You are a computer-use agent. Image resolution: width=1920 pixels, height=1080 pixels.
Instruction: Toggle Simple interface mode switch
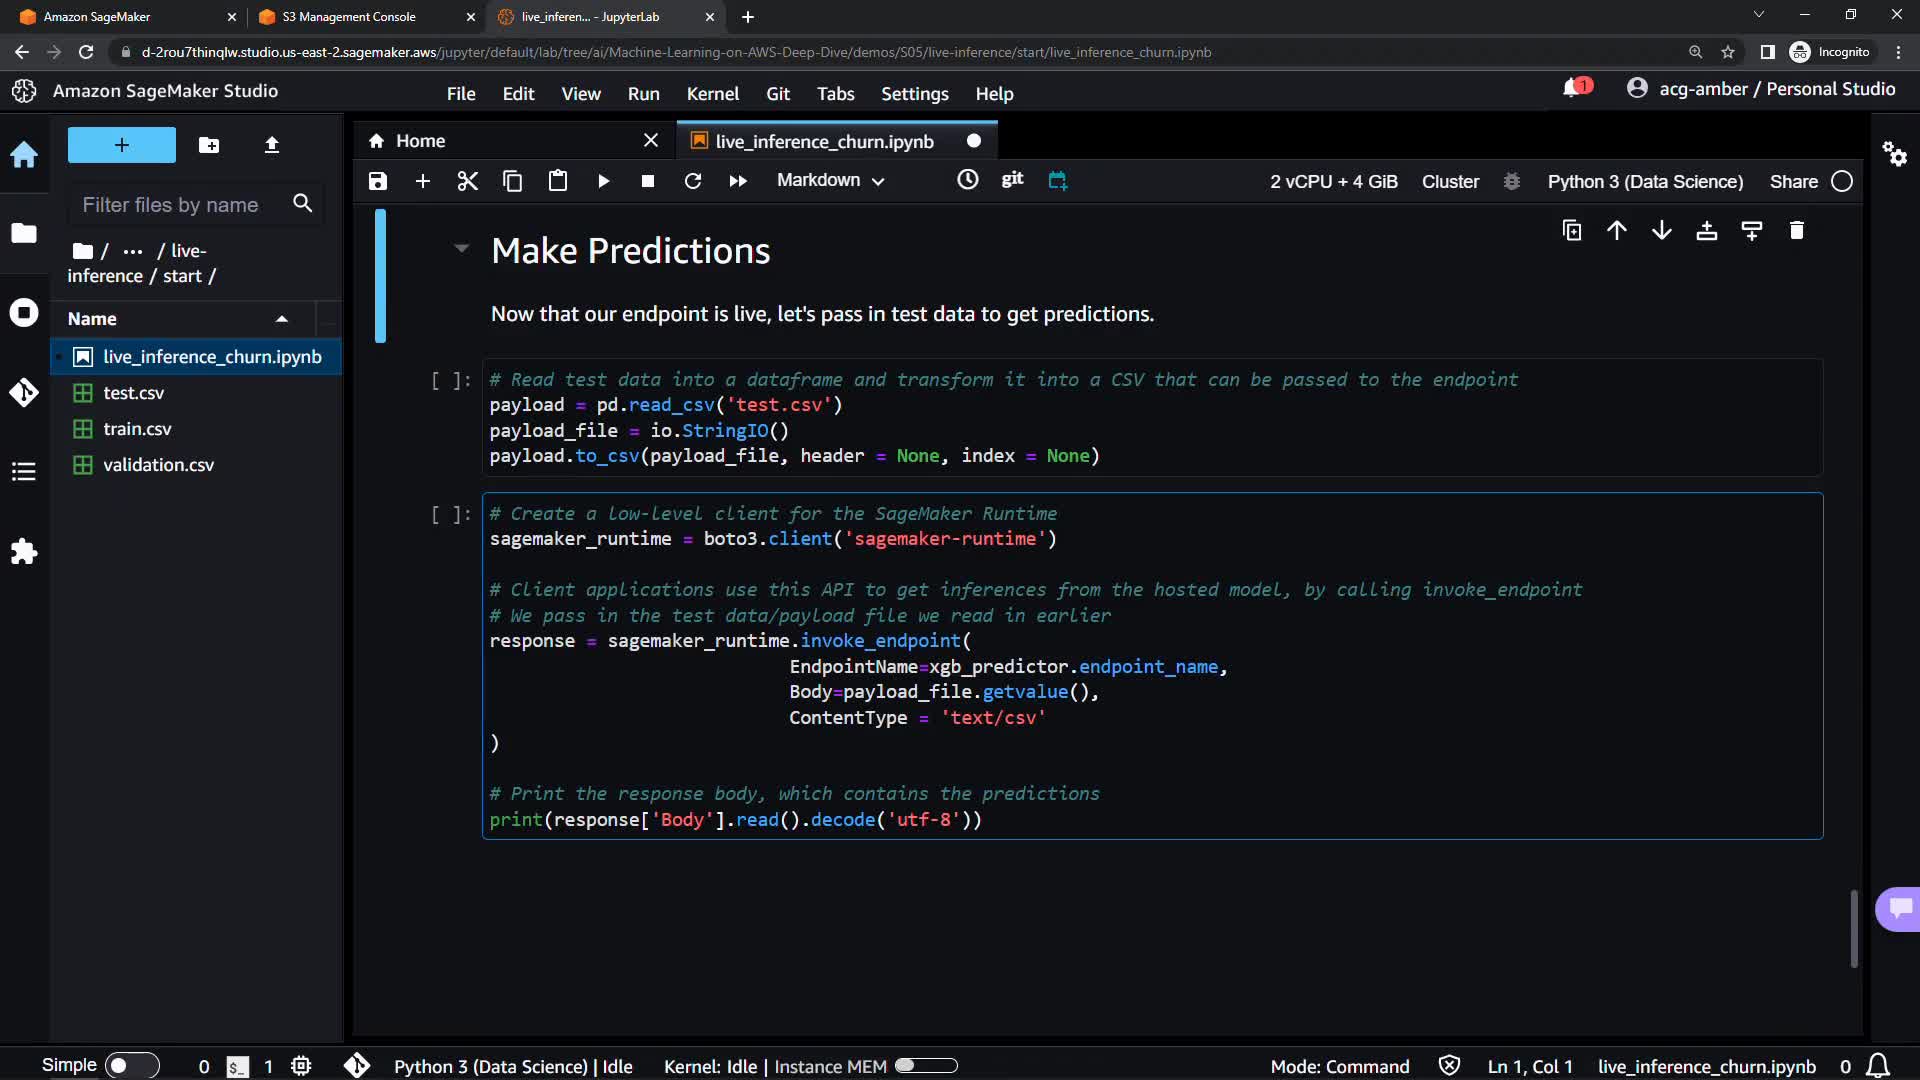131,1065
